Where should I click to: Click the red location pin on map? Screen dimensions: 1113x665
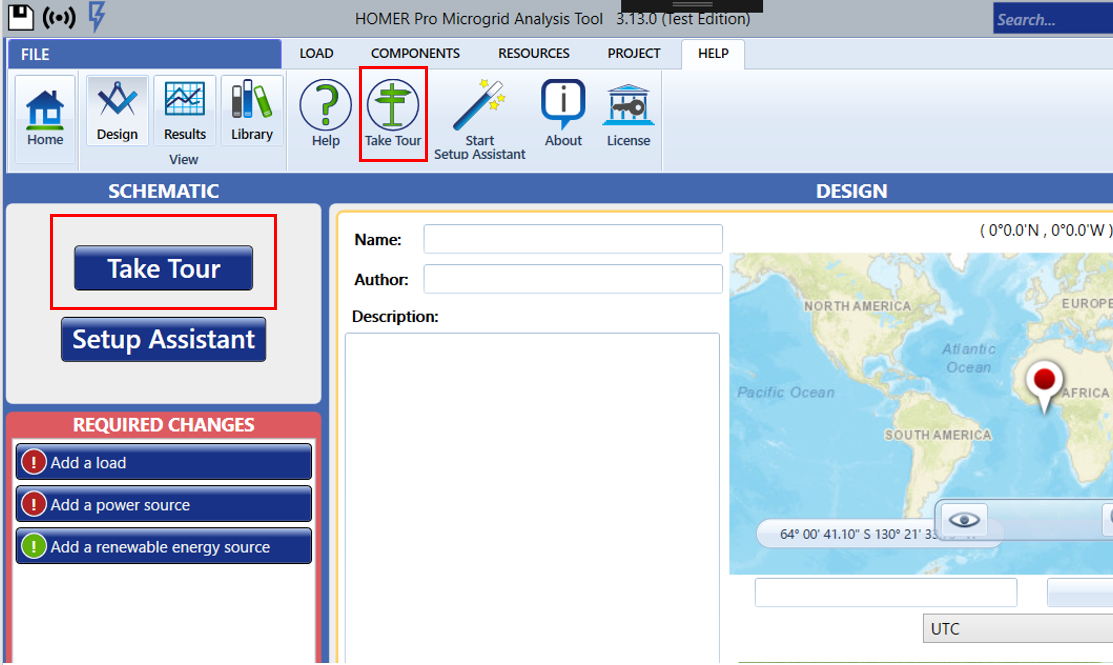pos(1044,382)
